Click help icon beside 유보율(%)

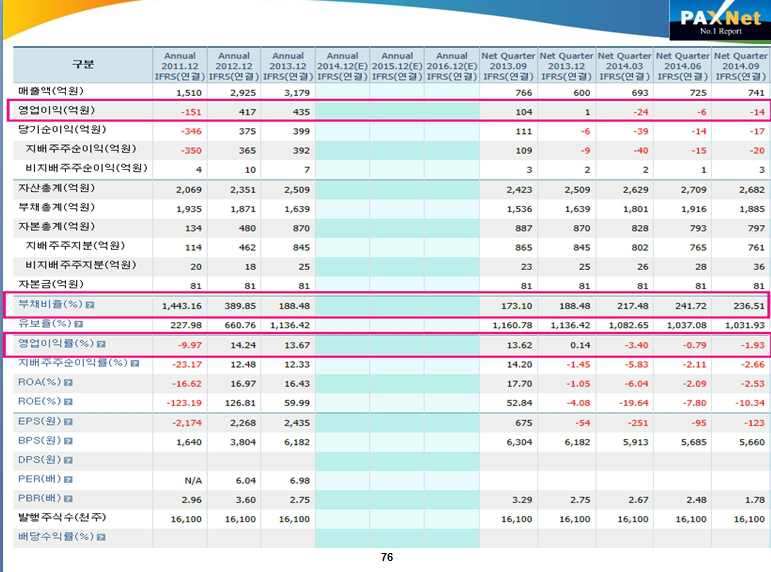77,324
